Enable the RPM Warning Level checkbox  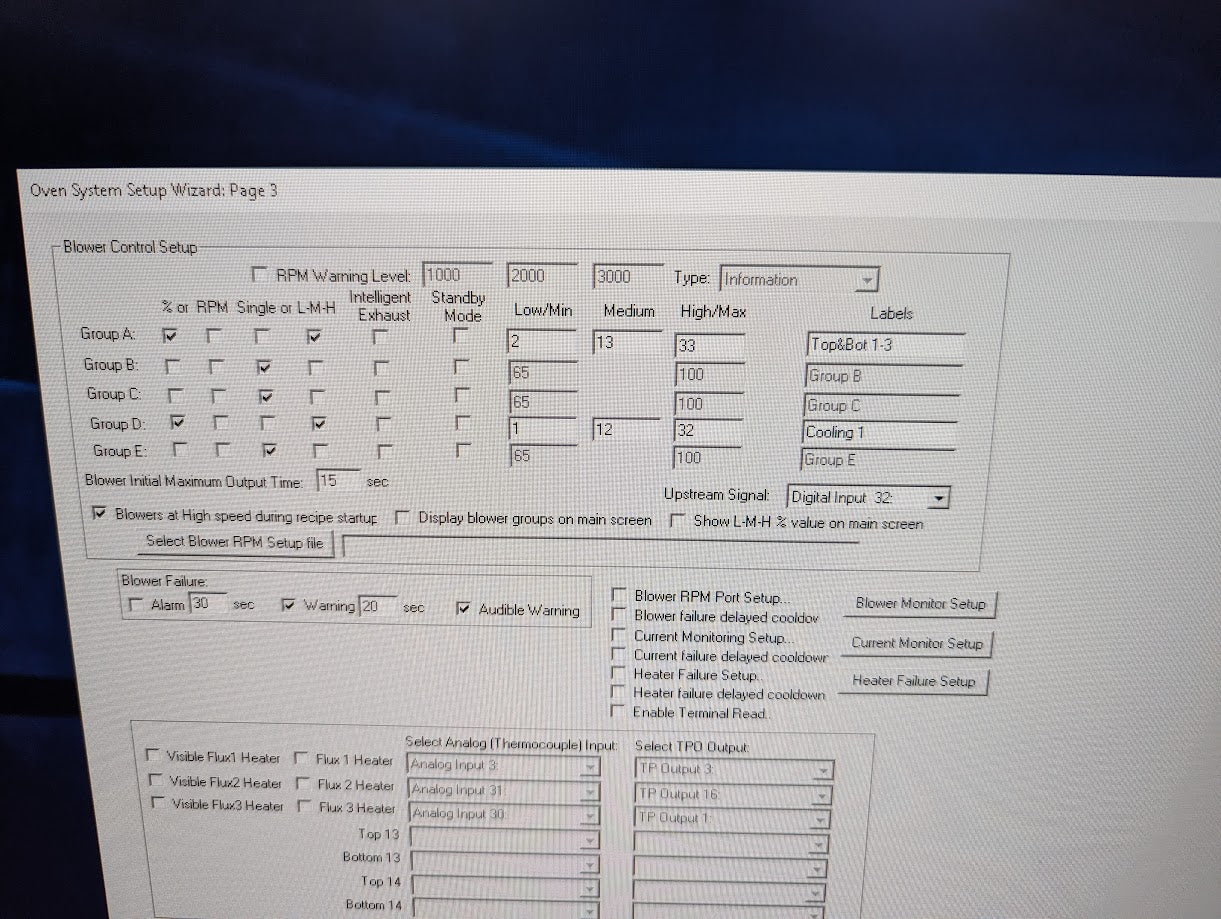pyautogui.click(x=260, y=275)
